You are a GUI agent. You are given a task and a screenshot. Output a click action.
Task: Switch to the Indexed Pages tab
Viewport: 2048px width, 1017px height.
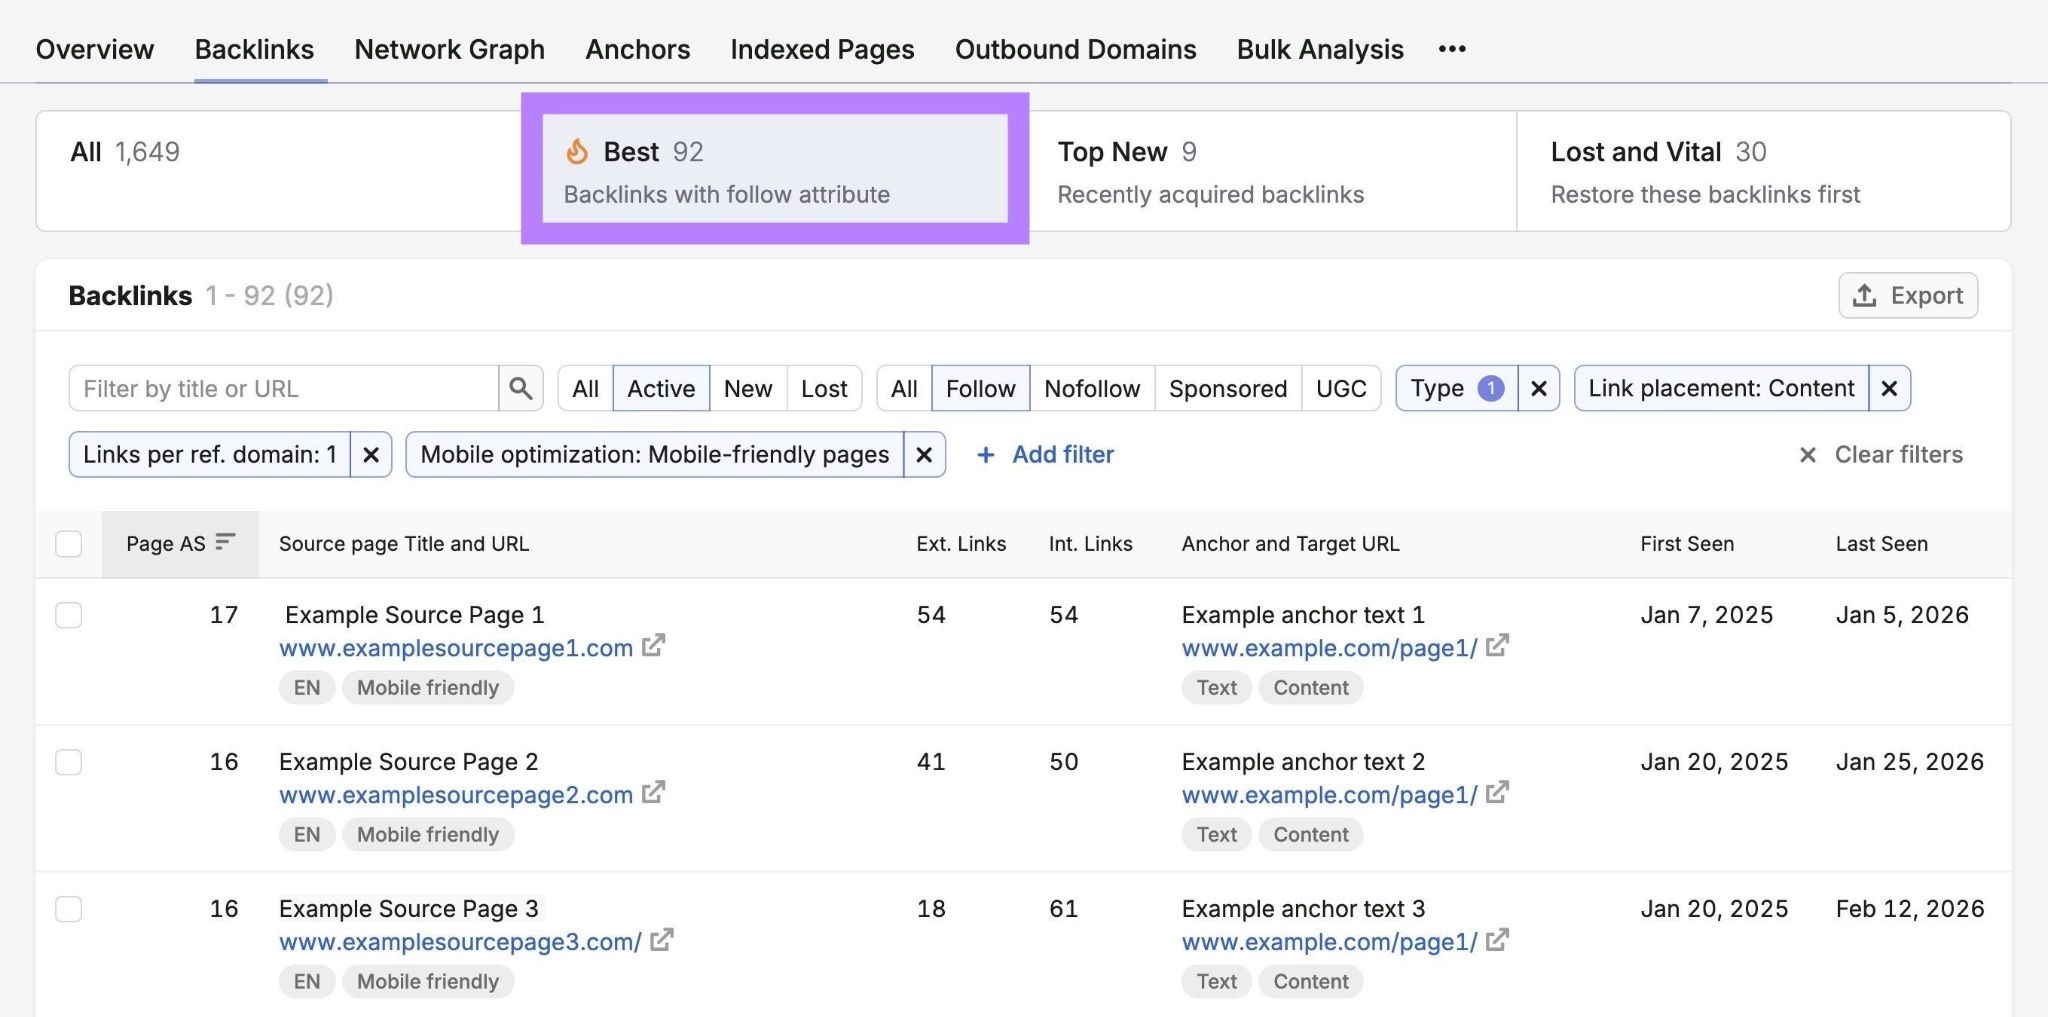pyautogui.click(x=822, y=49)
